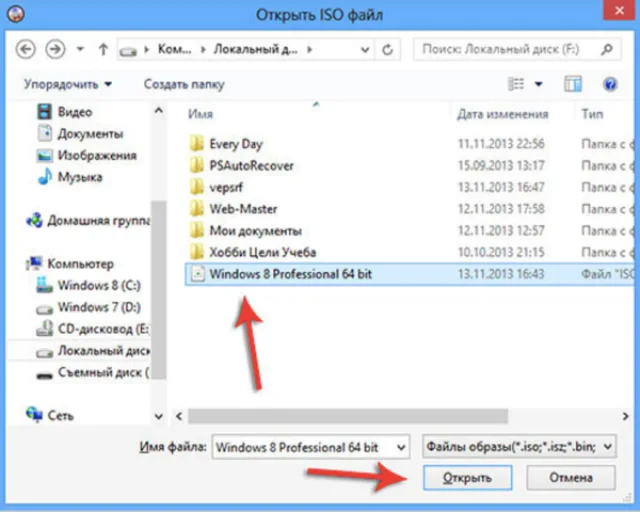Select 'Ком...' breadcrumb in address bar
This screenshot has width=640, height=512.
pyautogui.click(x=174, y=49)
